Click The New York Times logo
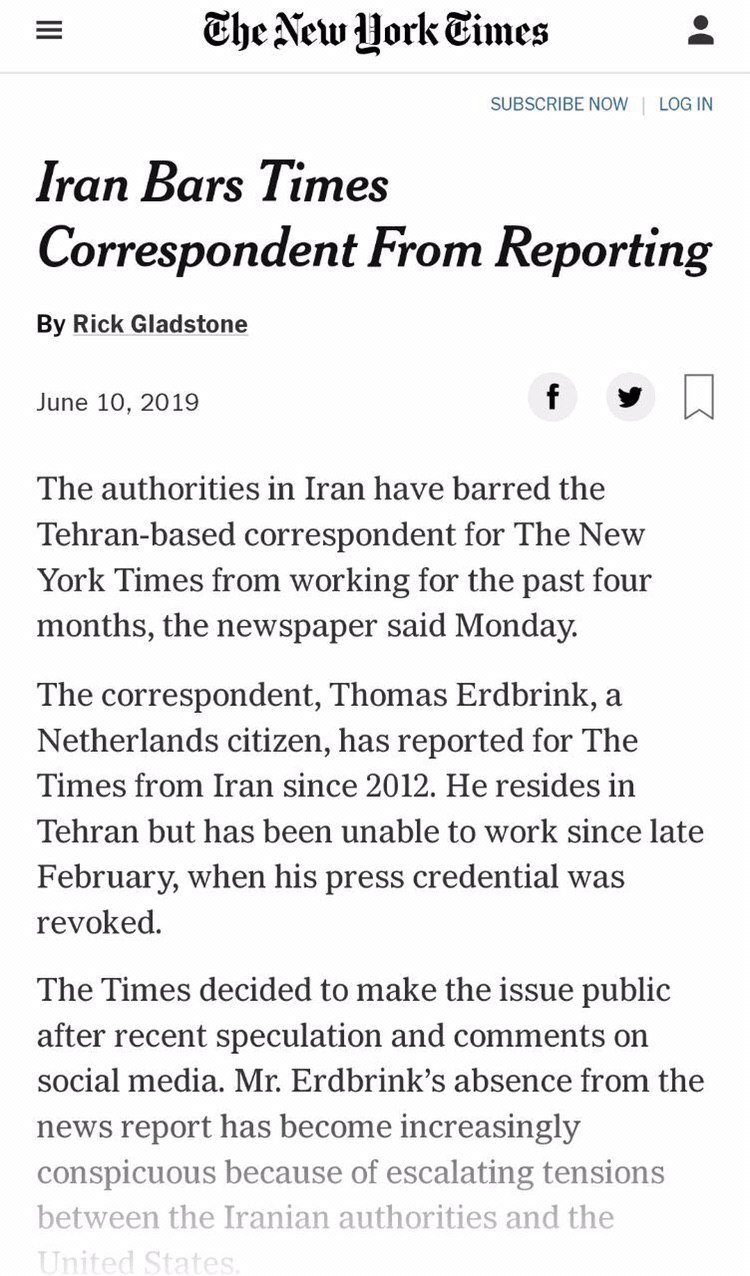Viewport: 750px width, 1276px height. tap(375, 31)
